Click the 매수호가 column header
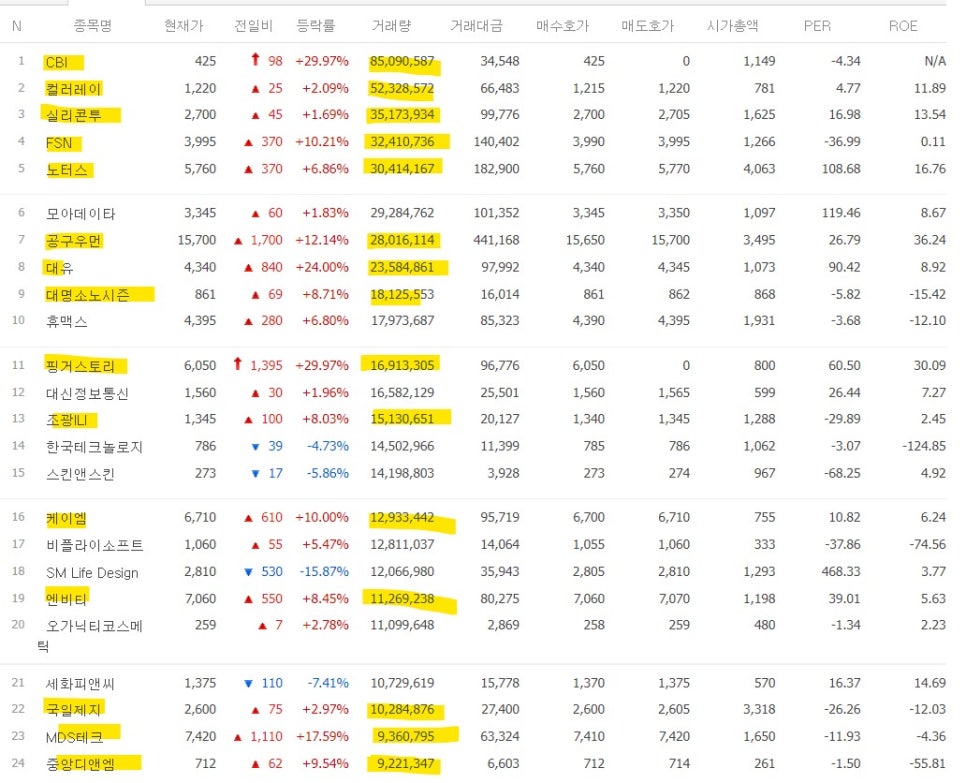The image size is (966, 783). coord(562,26)
